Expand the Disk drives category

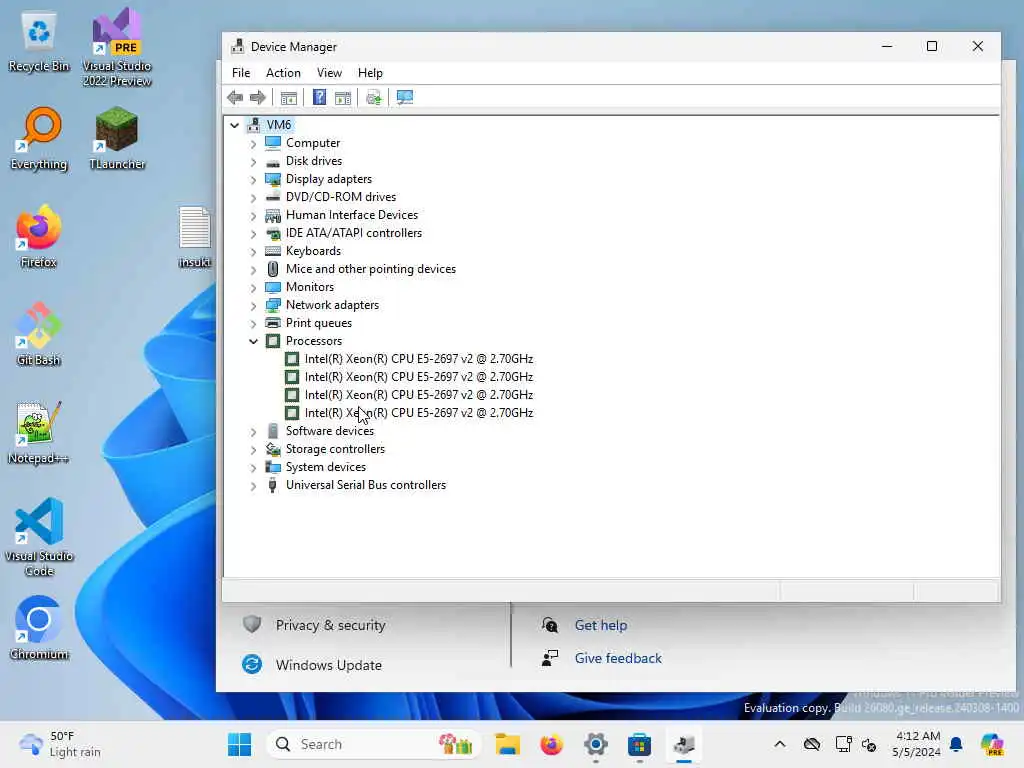coord(253,161)
